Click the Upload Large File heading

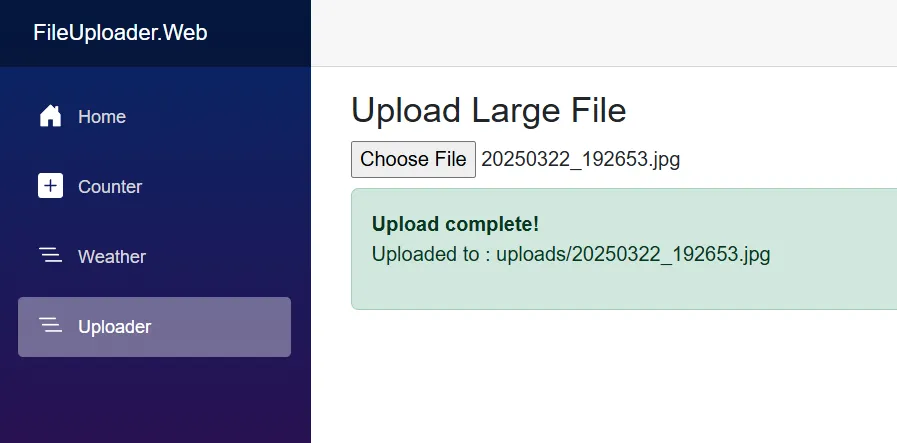(489, 110)
